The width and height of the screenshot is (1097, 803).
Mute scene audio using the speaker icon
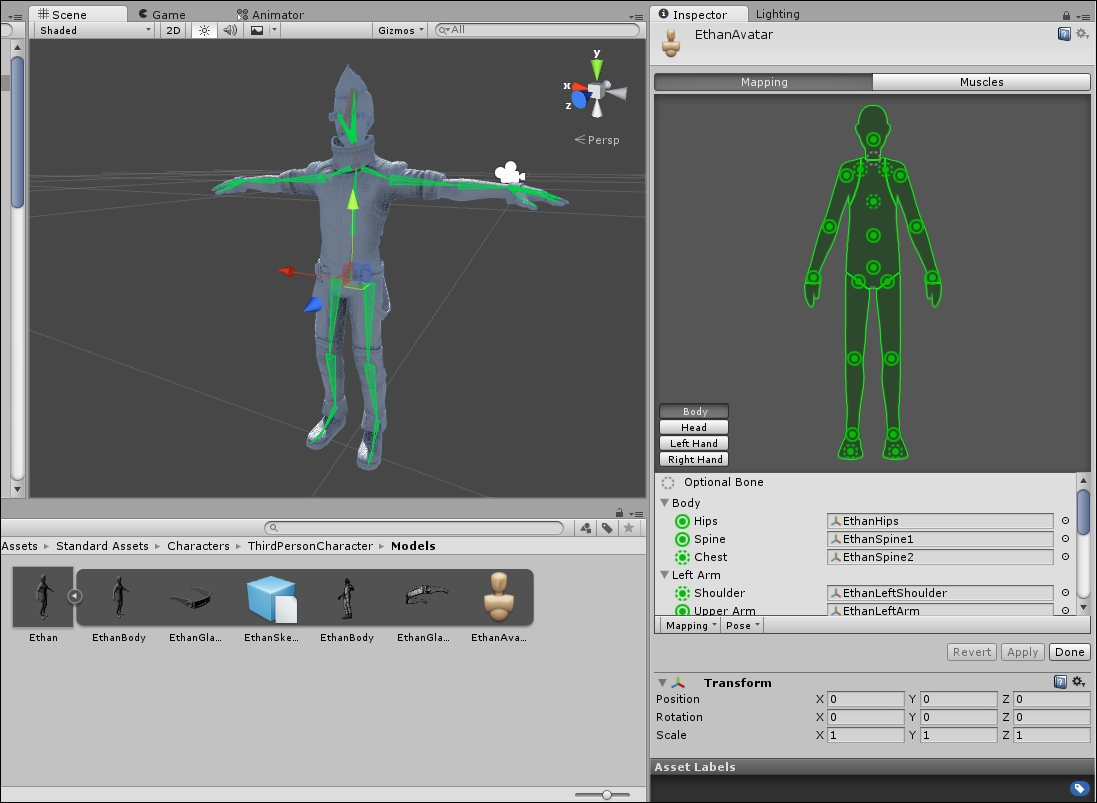[x=228, y=30]
